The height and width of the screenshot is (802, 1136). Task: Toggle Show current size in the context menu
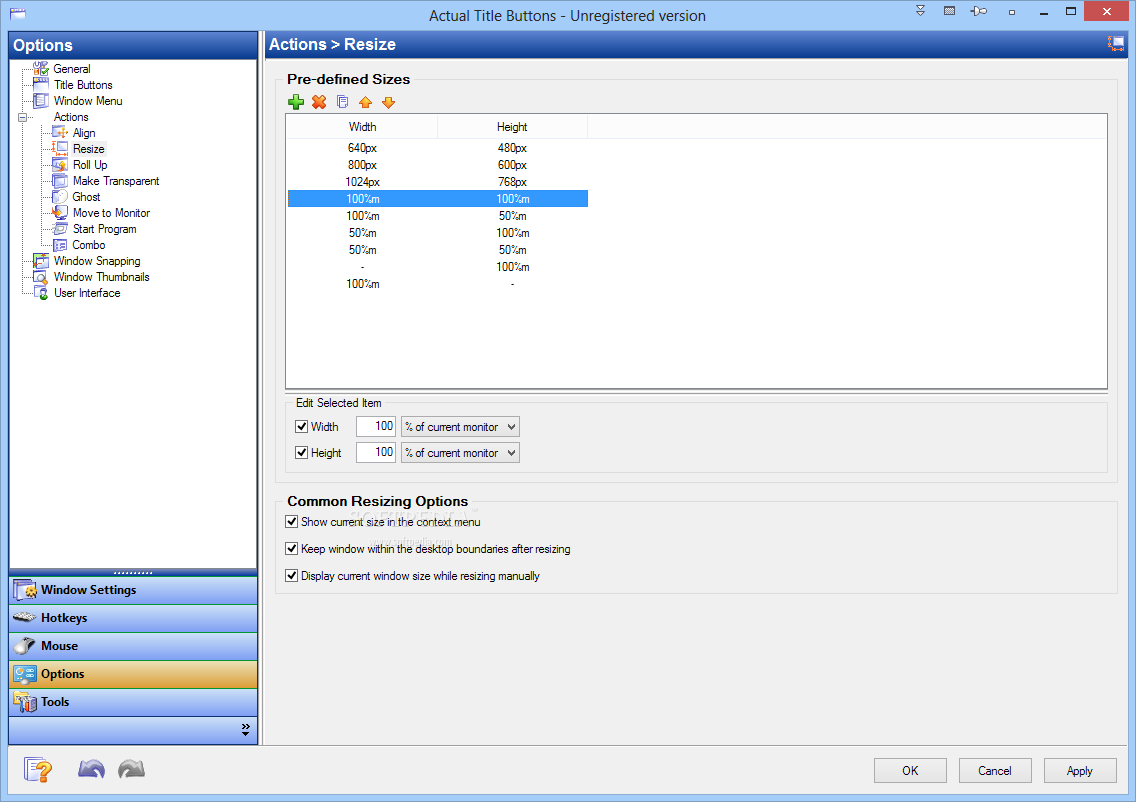(291, 522)
